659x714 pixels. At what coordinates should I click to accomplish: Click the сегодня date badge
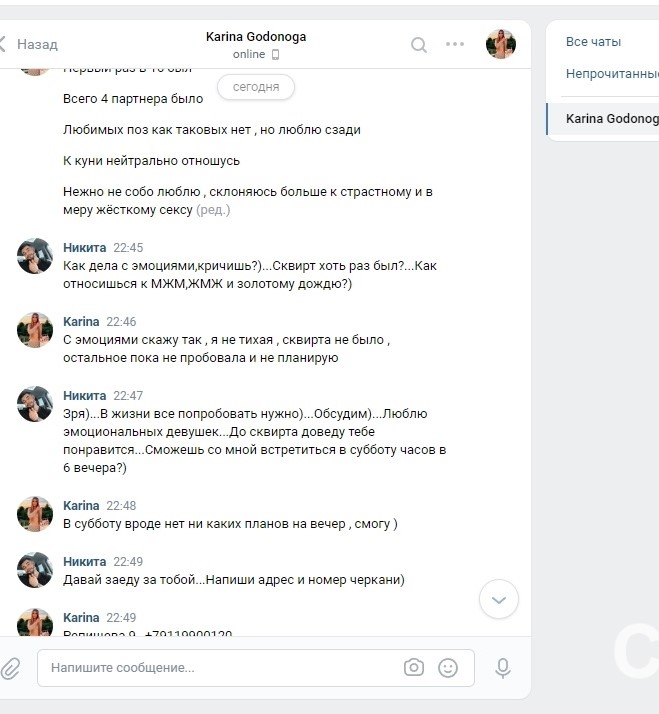(x=256, y=87)
